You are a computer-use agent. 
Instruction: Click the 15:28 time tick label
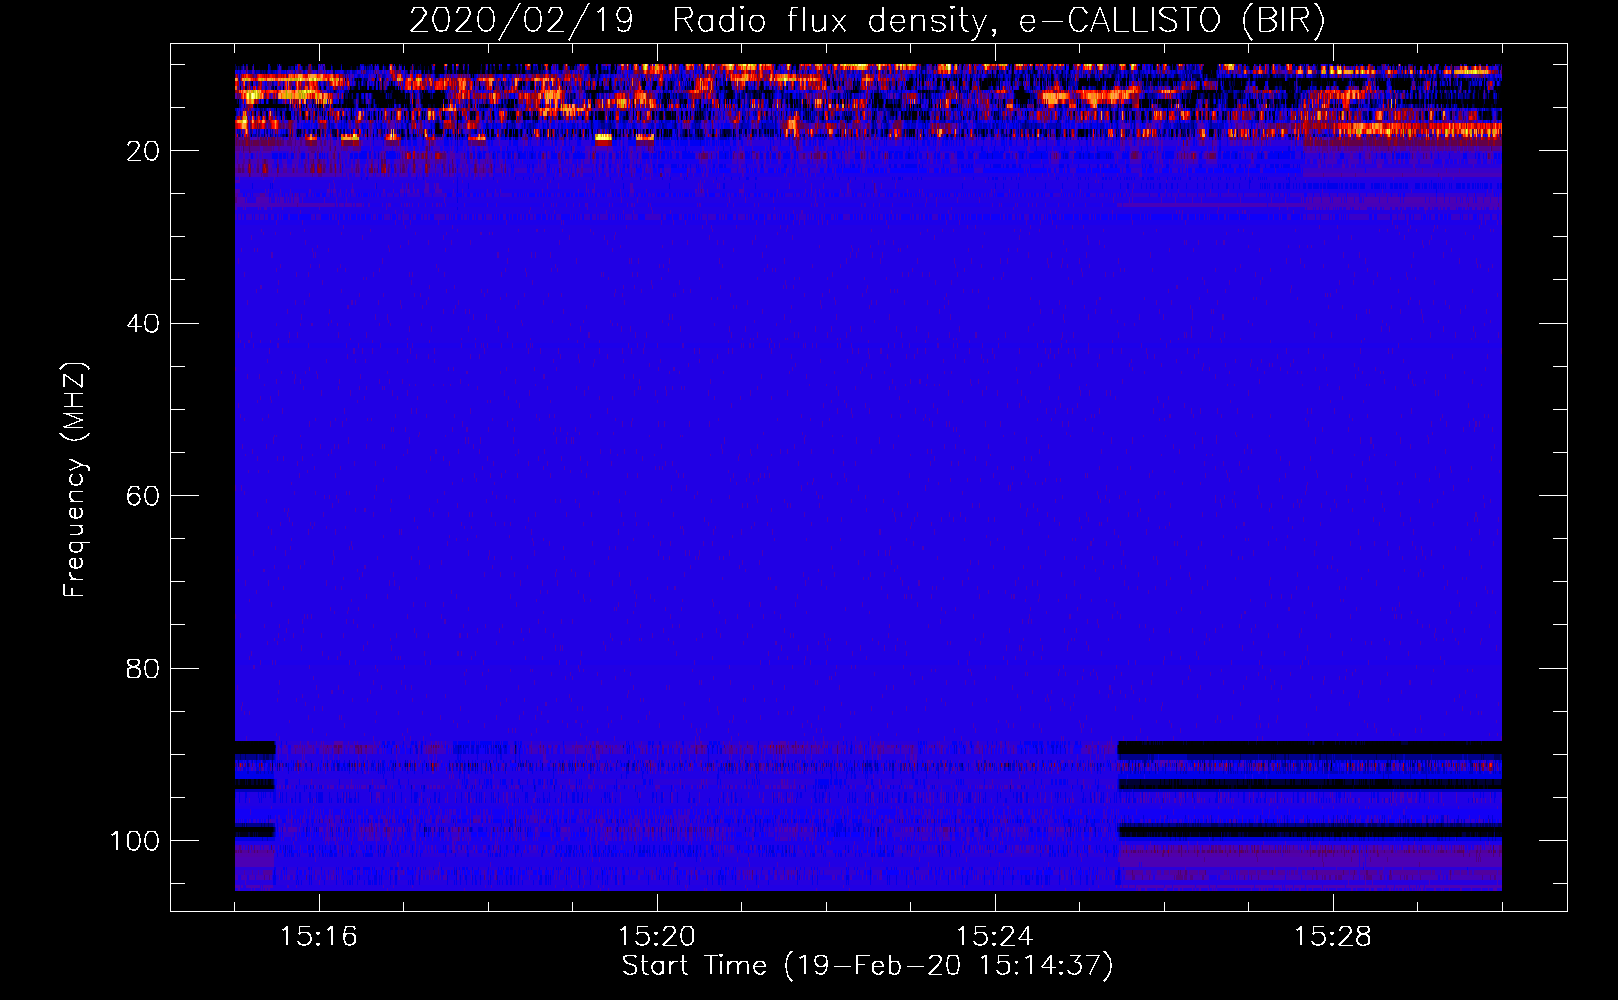(x=1333, y=937)
